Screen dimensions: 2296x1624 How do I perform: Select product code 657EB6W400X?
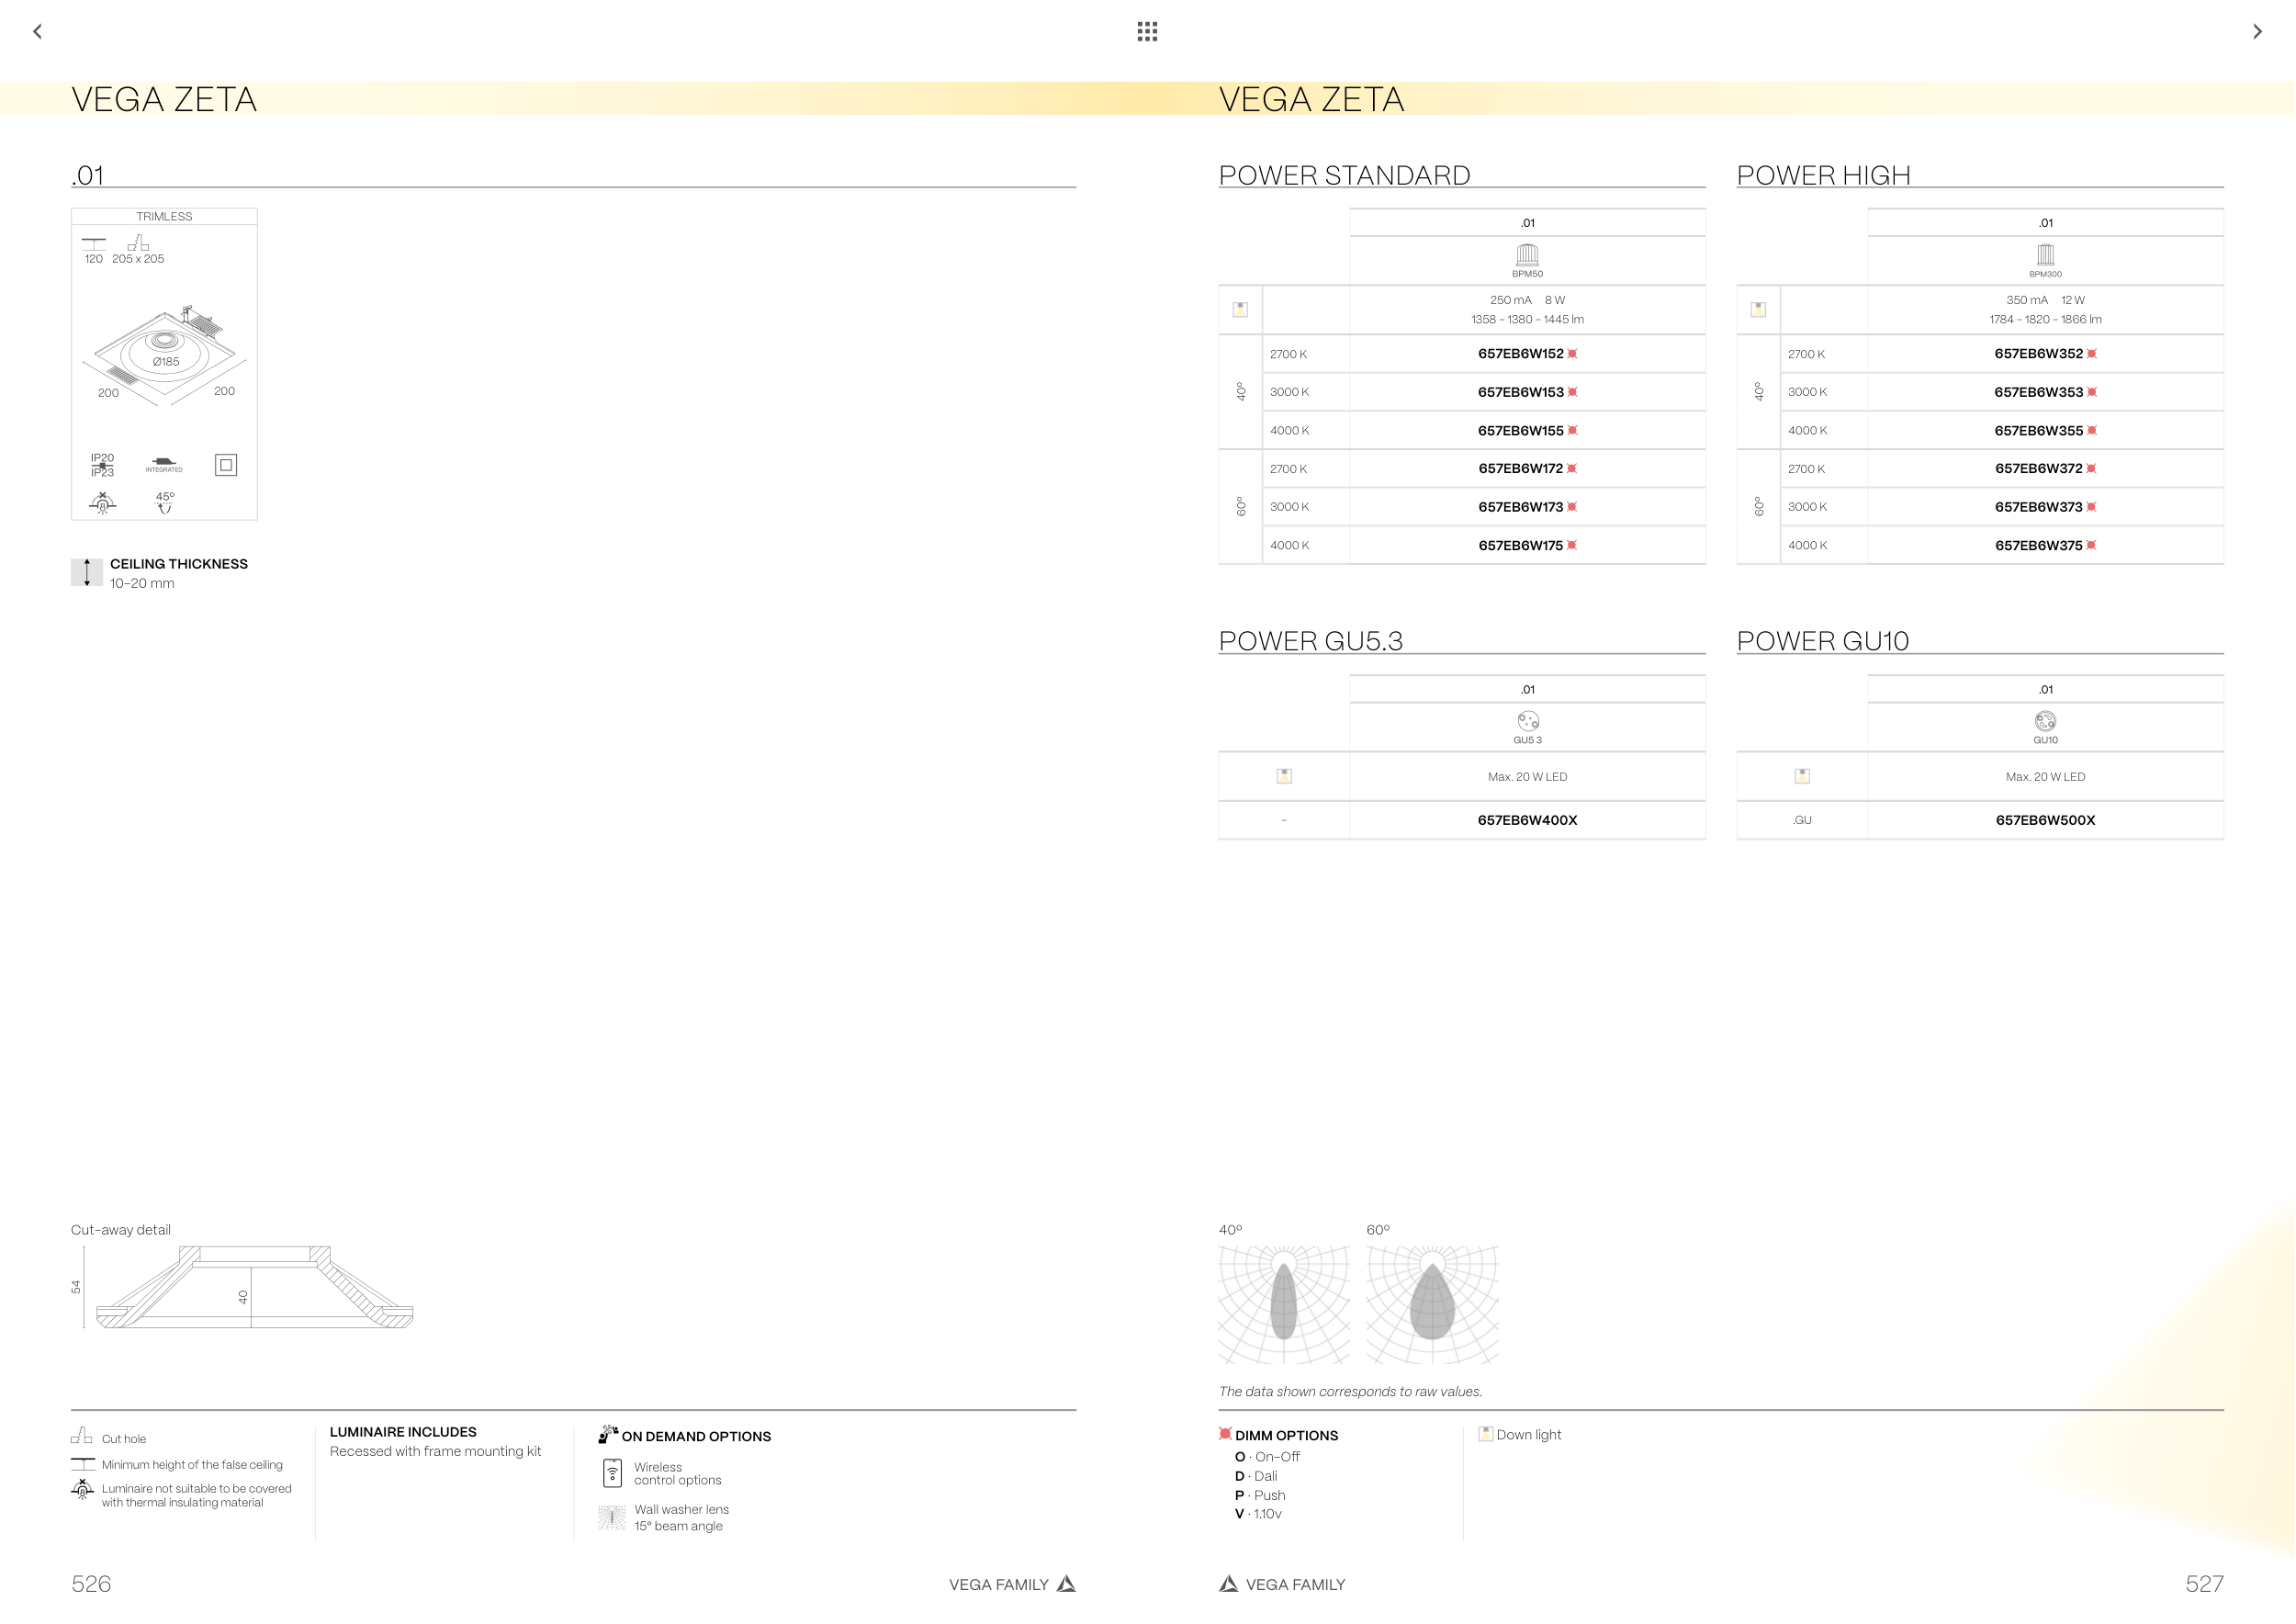pyautogui.click(x=1527, y=821)
